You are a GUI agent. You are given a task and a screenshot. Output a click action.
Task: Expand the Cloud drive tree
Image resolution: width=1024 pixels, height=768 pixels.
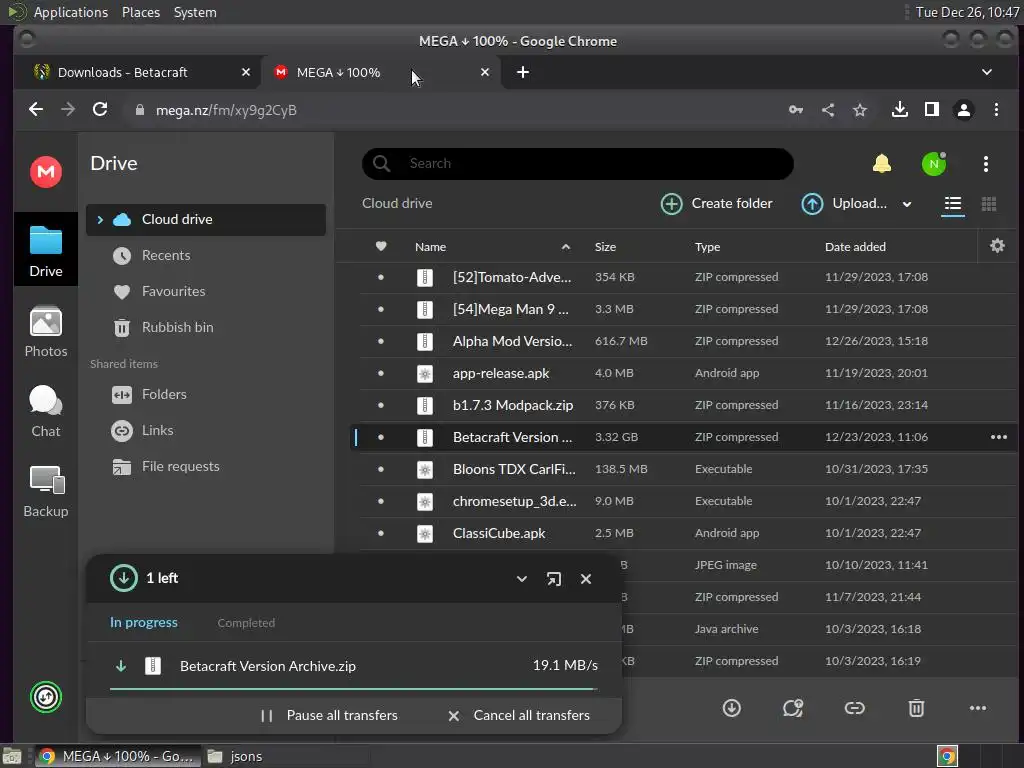click(x=100, y=219)
